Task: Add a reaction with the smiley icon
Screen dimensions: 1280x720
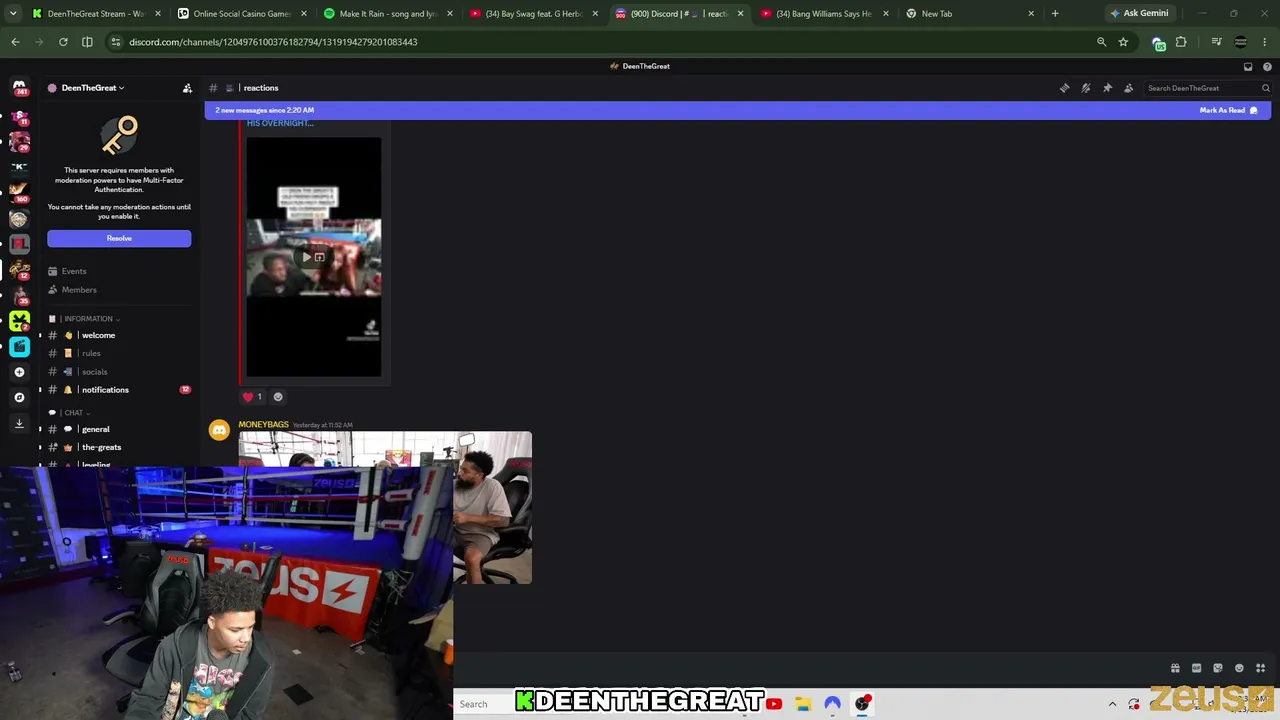Action: (x=278, y=397)
